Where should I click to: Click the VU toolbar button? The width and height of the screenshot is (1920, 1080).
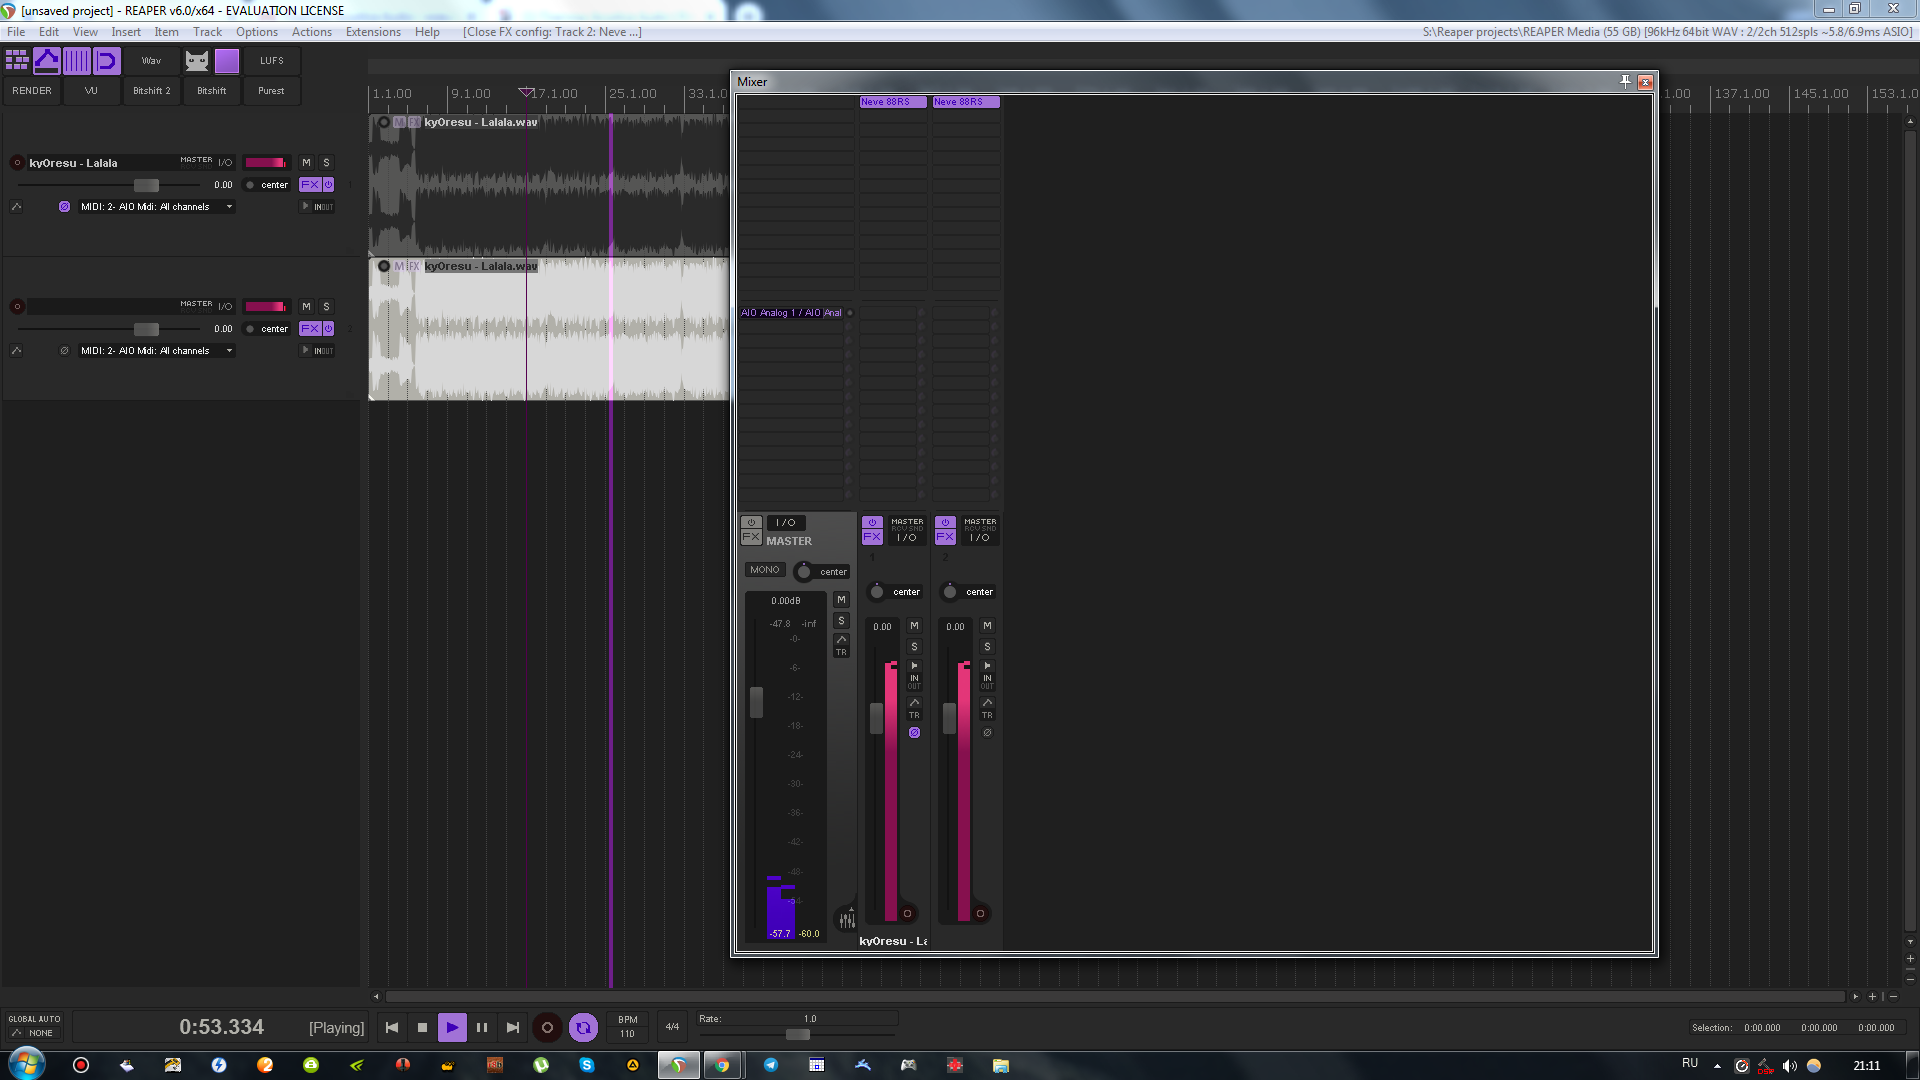coord(91,91)
